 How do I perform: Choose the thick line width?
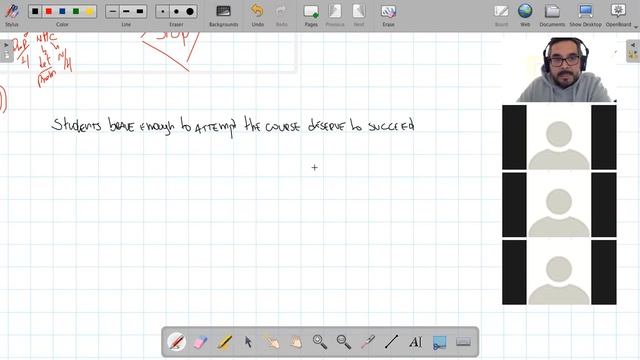[140, 11]
